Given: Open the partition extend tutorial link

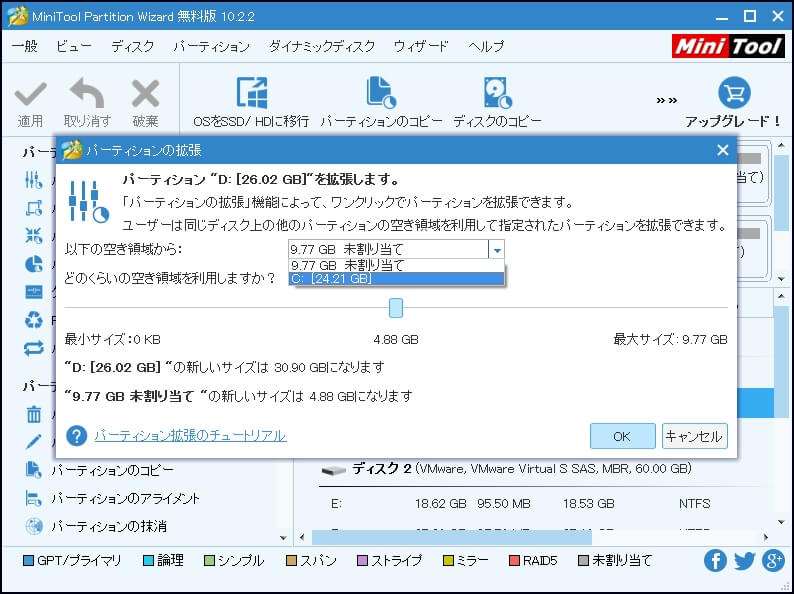Looking at the screenshot, I should coord(190,435).
